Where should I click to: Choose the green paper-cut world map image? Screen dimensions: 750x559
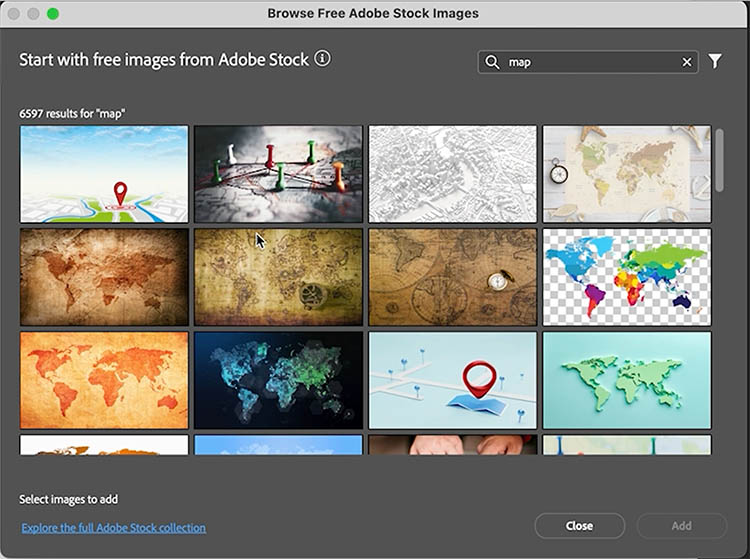(627, 380)
